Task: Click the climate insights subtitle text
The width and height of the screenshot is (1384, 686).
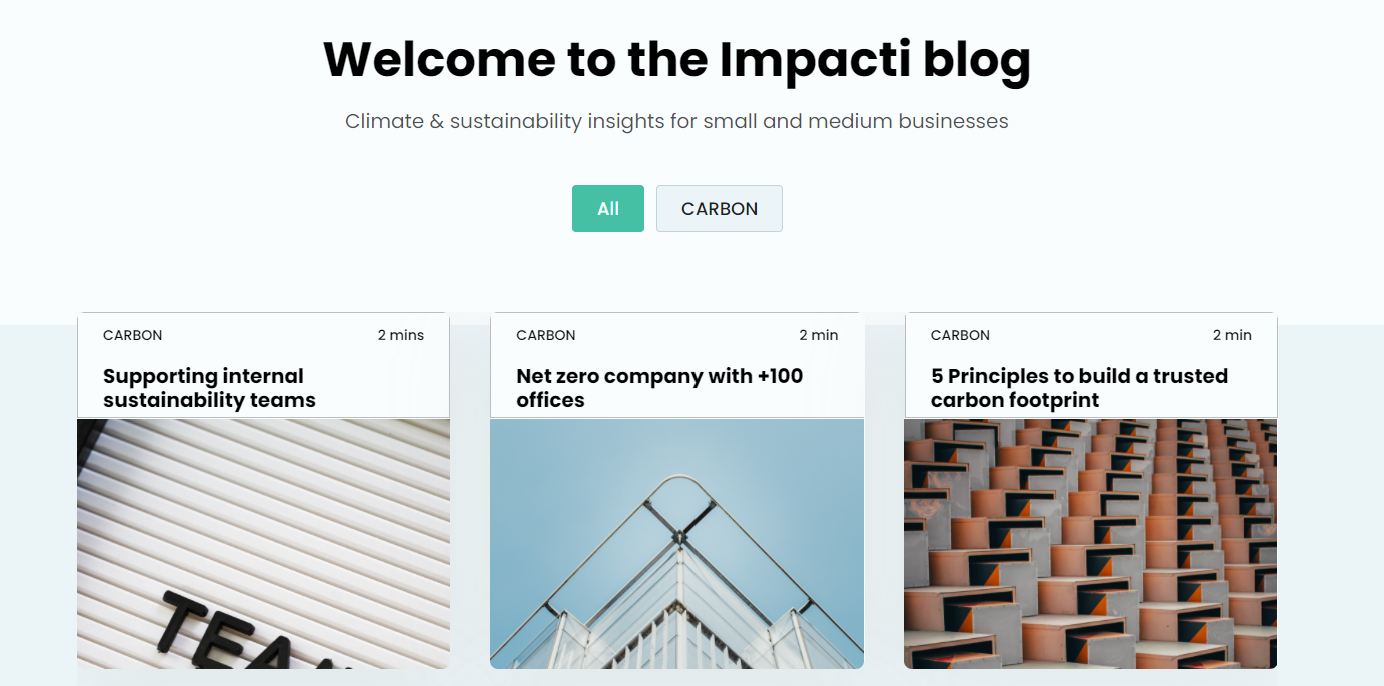Action: [x=677, y=121]
